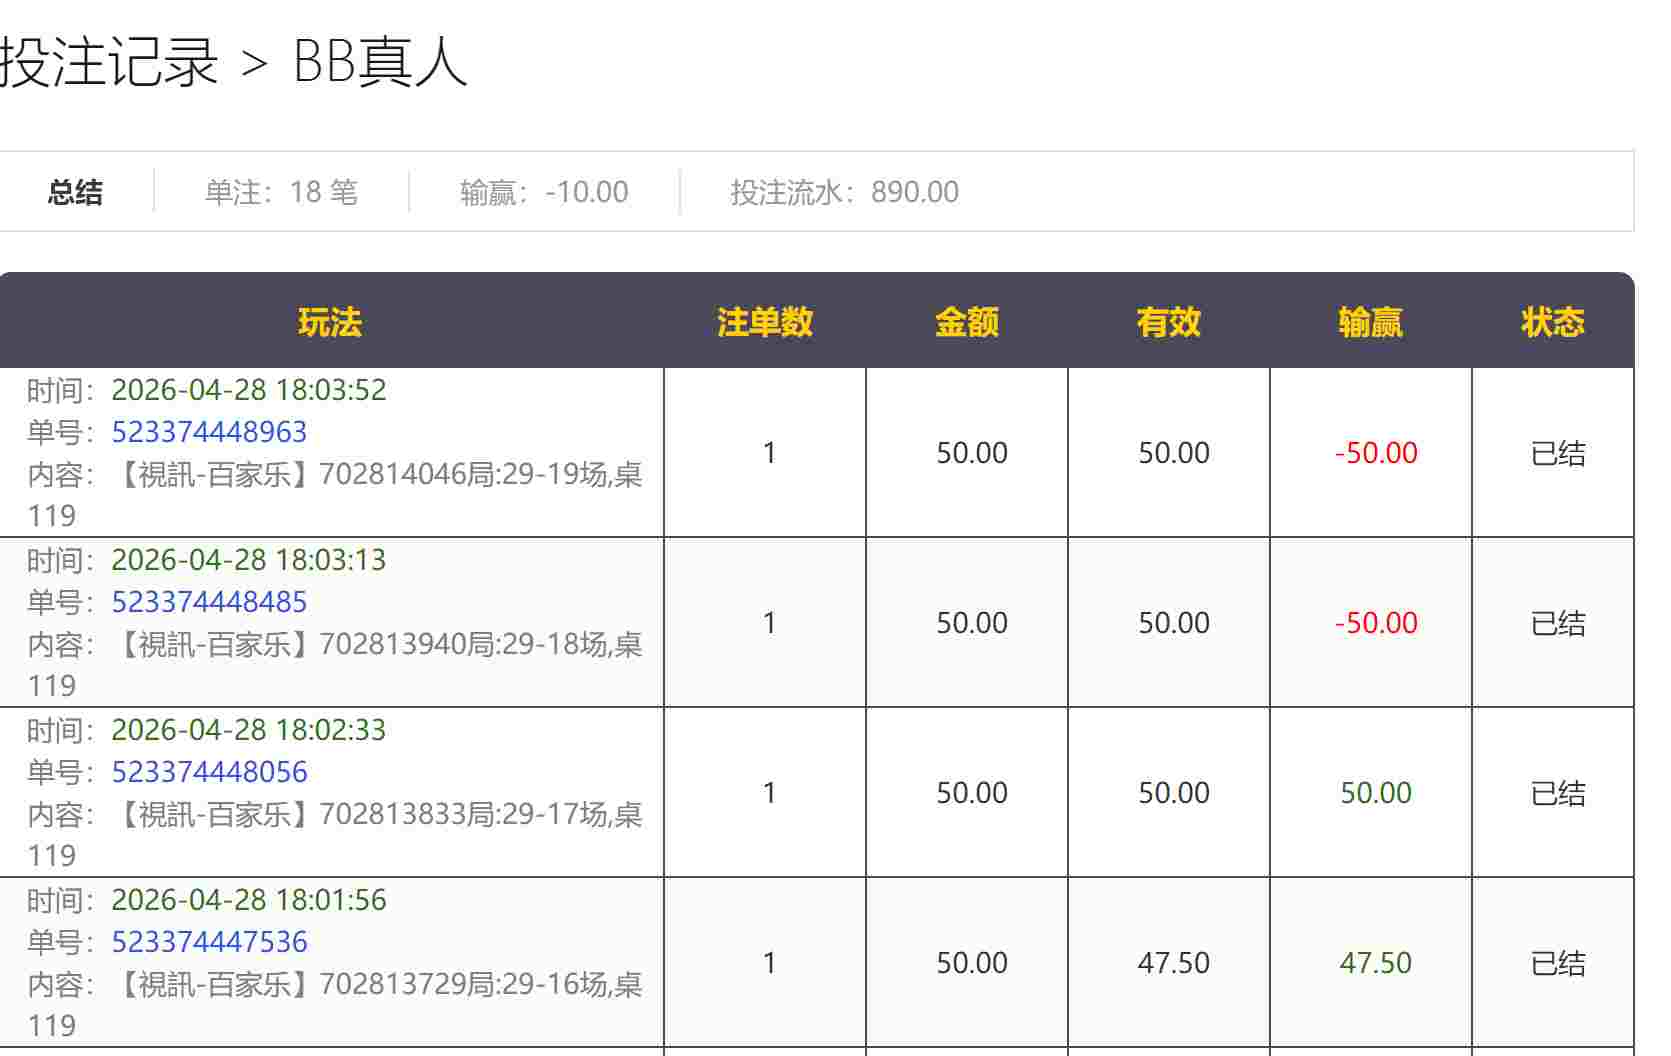Click the 金额 column header
1671x1056 pixels.
(x=967, y=322)
